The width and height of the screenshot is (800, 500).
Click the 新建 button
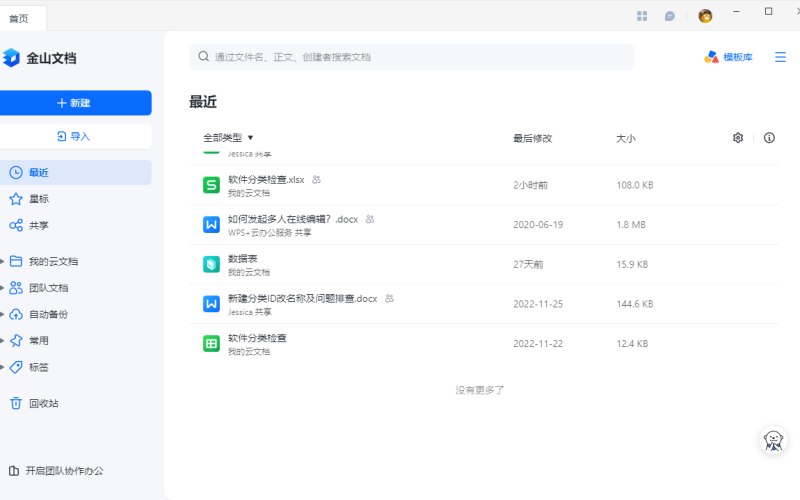point(76,103)
